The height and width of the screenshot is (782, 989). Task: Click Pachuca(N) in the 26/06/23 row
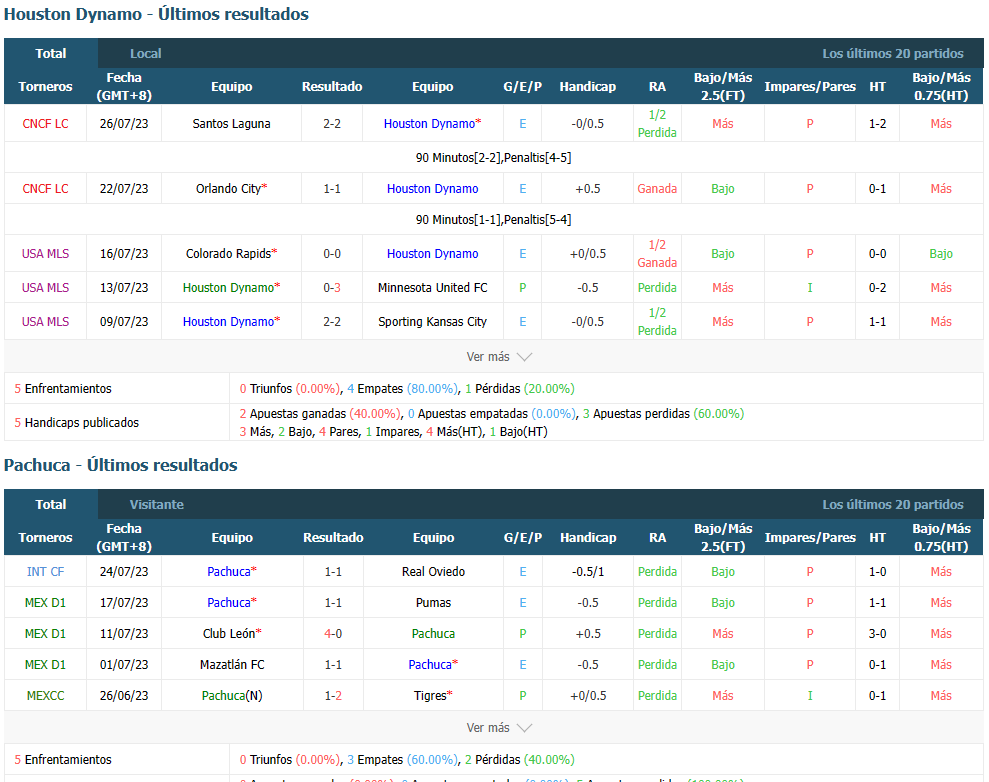232,695
